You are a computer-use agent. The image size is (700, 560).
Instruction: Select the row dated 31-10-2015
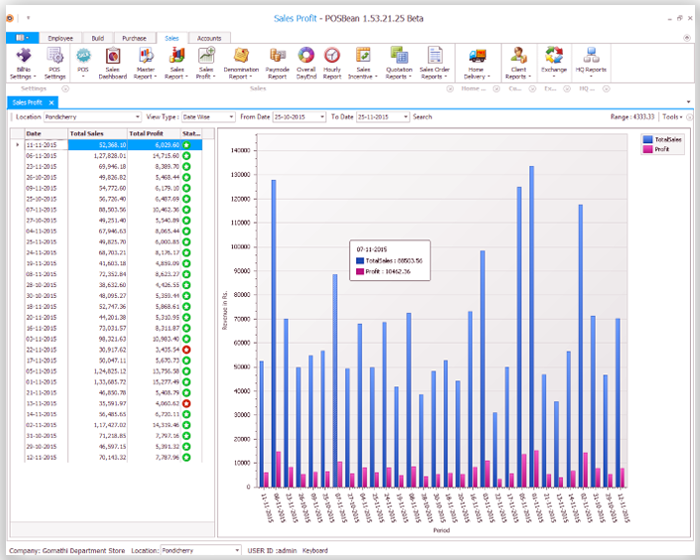pos(113,436)
